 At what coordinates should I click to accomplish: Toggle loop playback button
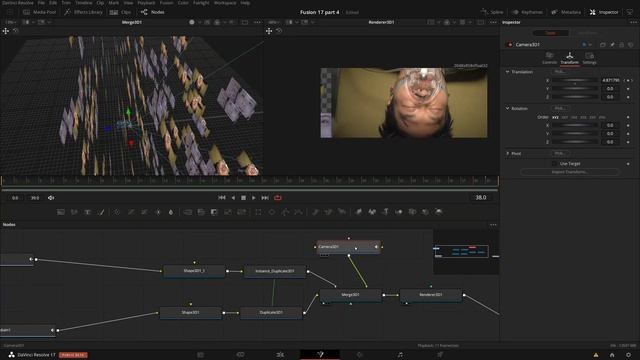tap(278, 198)
